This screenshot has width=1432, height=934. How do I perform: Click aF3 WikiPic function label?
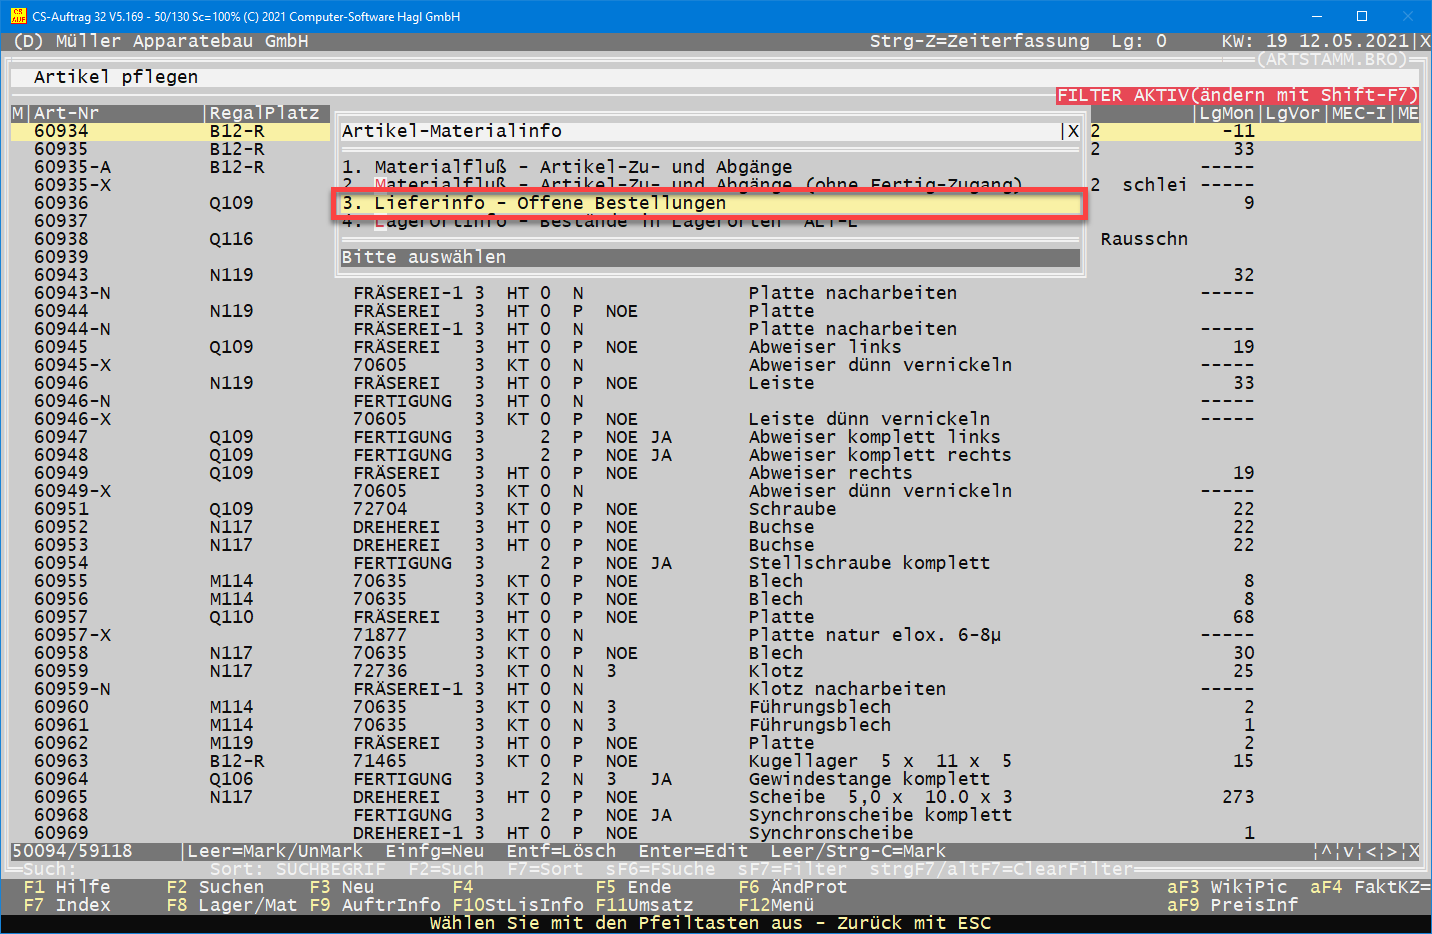coord(1227,887)
